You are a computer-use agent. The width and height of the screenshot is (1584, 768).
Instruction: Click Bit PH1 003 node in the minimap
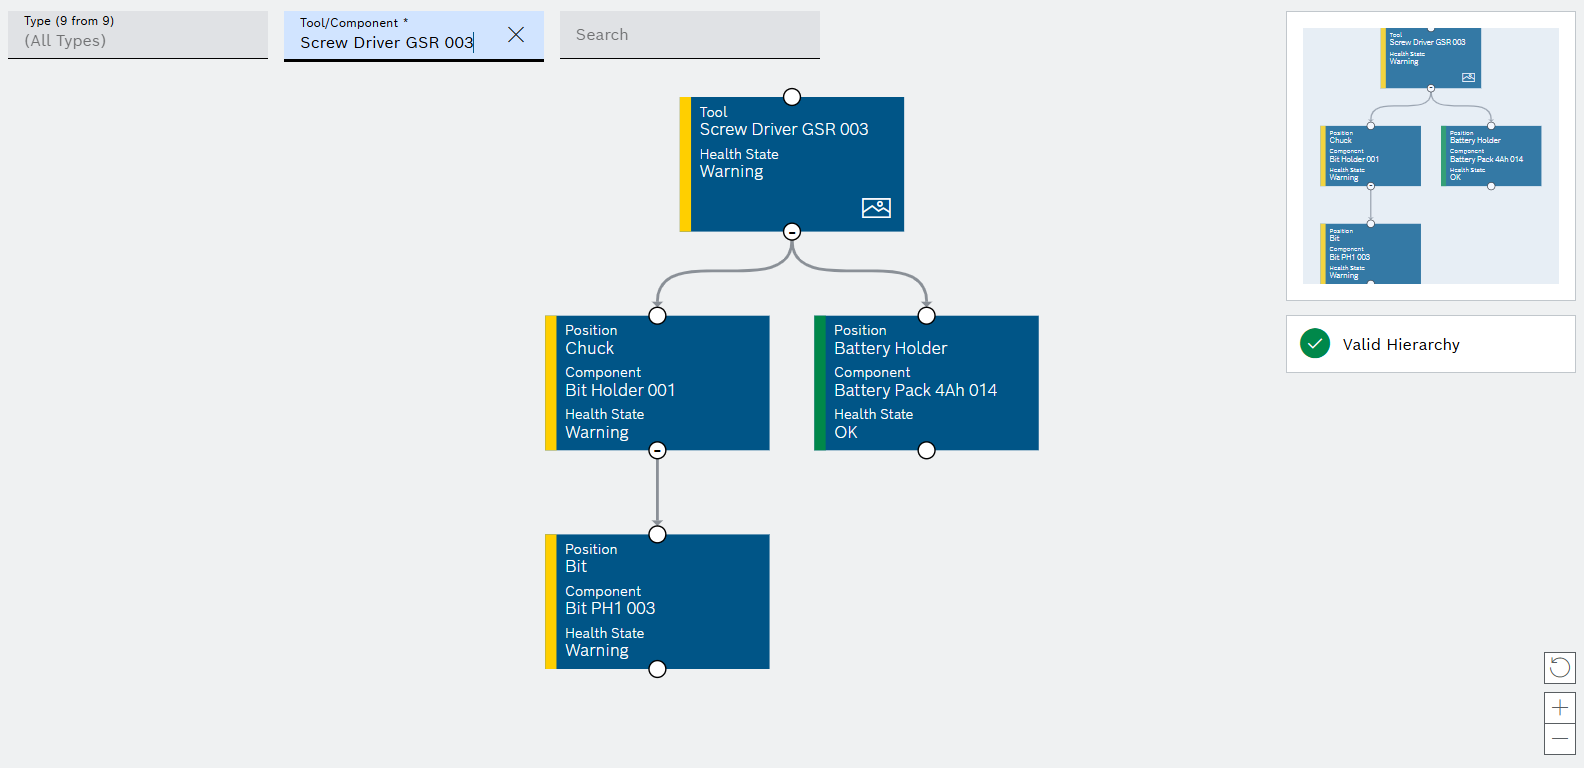click(x=1371, y=254)
